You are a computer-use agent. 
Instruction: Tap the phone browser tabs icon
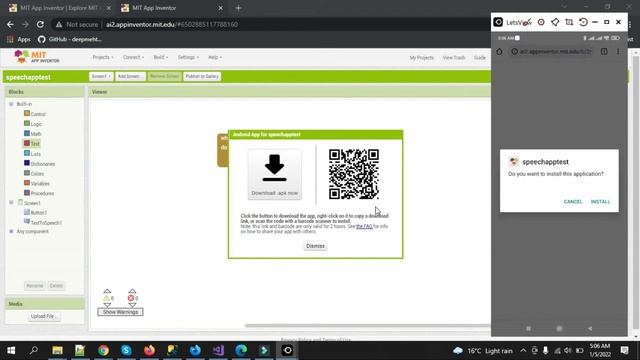tap(604, 51)
